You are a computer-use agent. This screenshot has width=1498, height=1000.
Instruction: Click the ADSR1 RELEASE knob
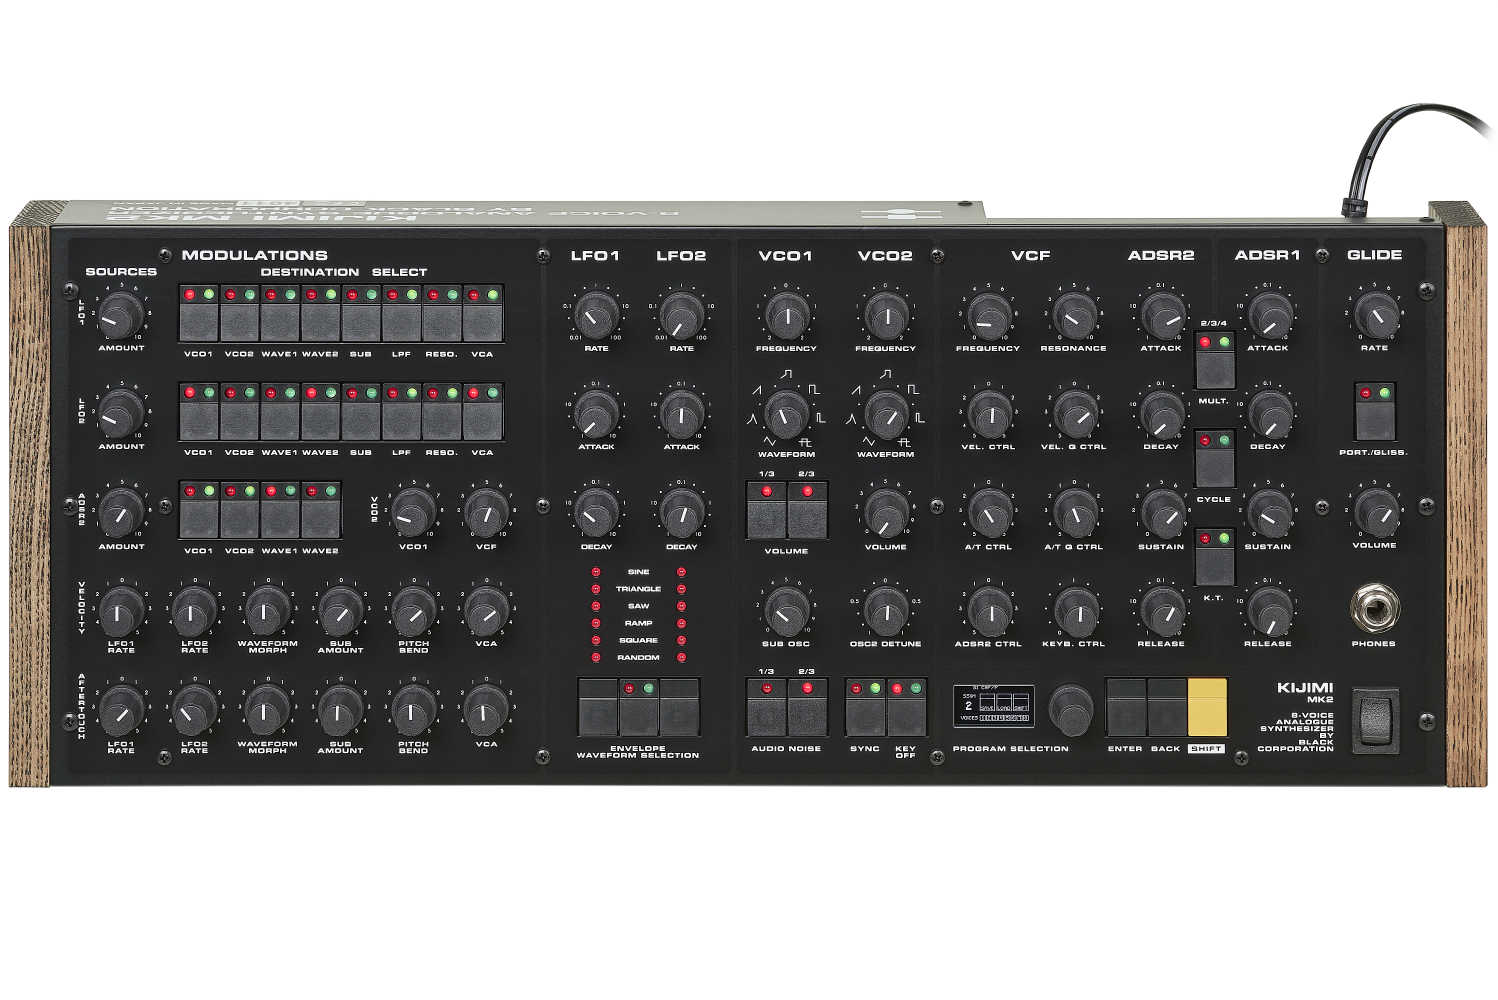tap(1268, 609)
